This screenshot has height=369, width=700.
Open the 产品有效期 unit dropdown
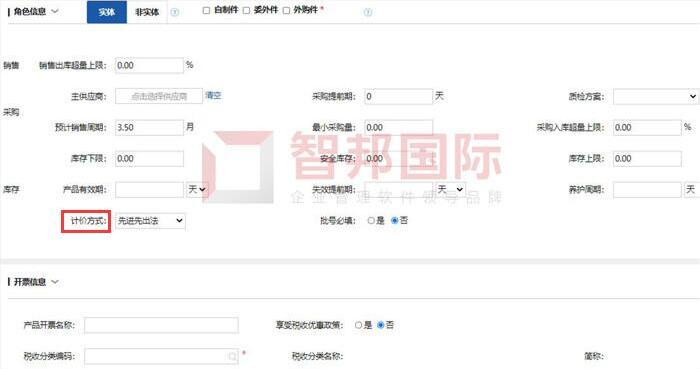pyautogui.click(x=197, y=190)
